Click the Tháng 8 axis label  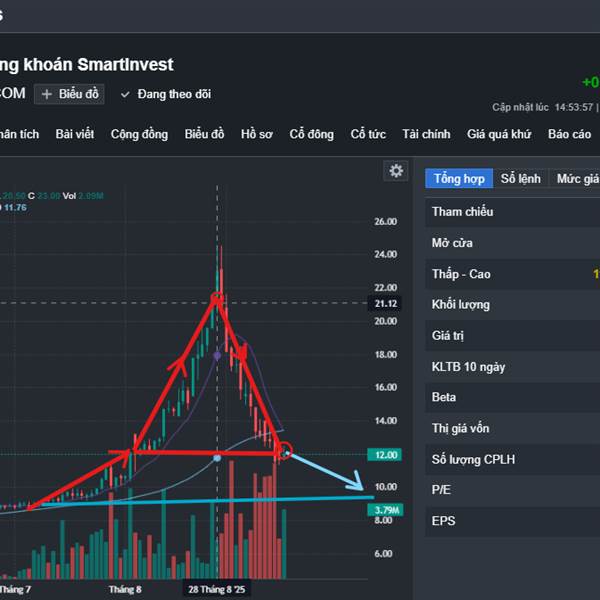125,590
